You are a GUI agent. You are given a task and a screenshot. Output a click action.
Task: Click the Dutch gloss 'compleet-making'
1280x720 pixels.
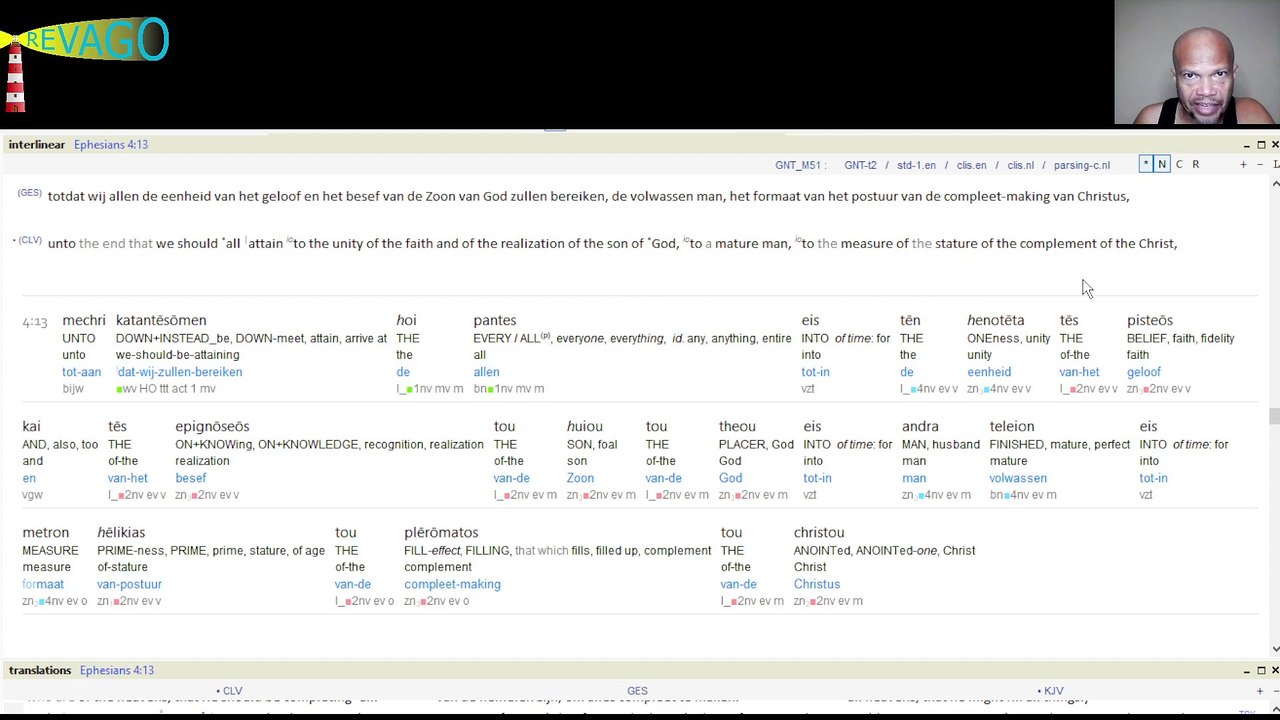click(452, 584)
